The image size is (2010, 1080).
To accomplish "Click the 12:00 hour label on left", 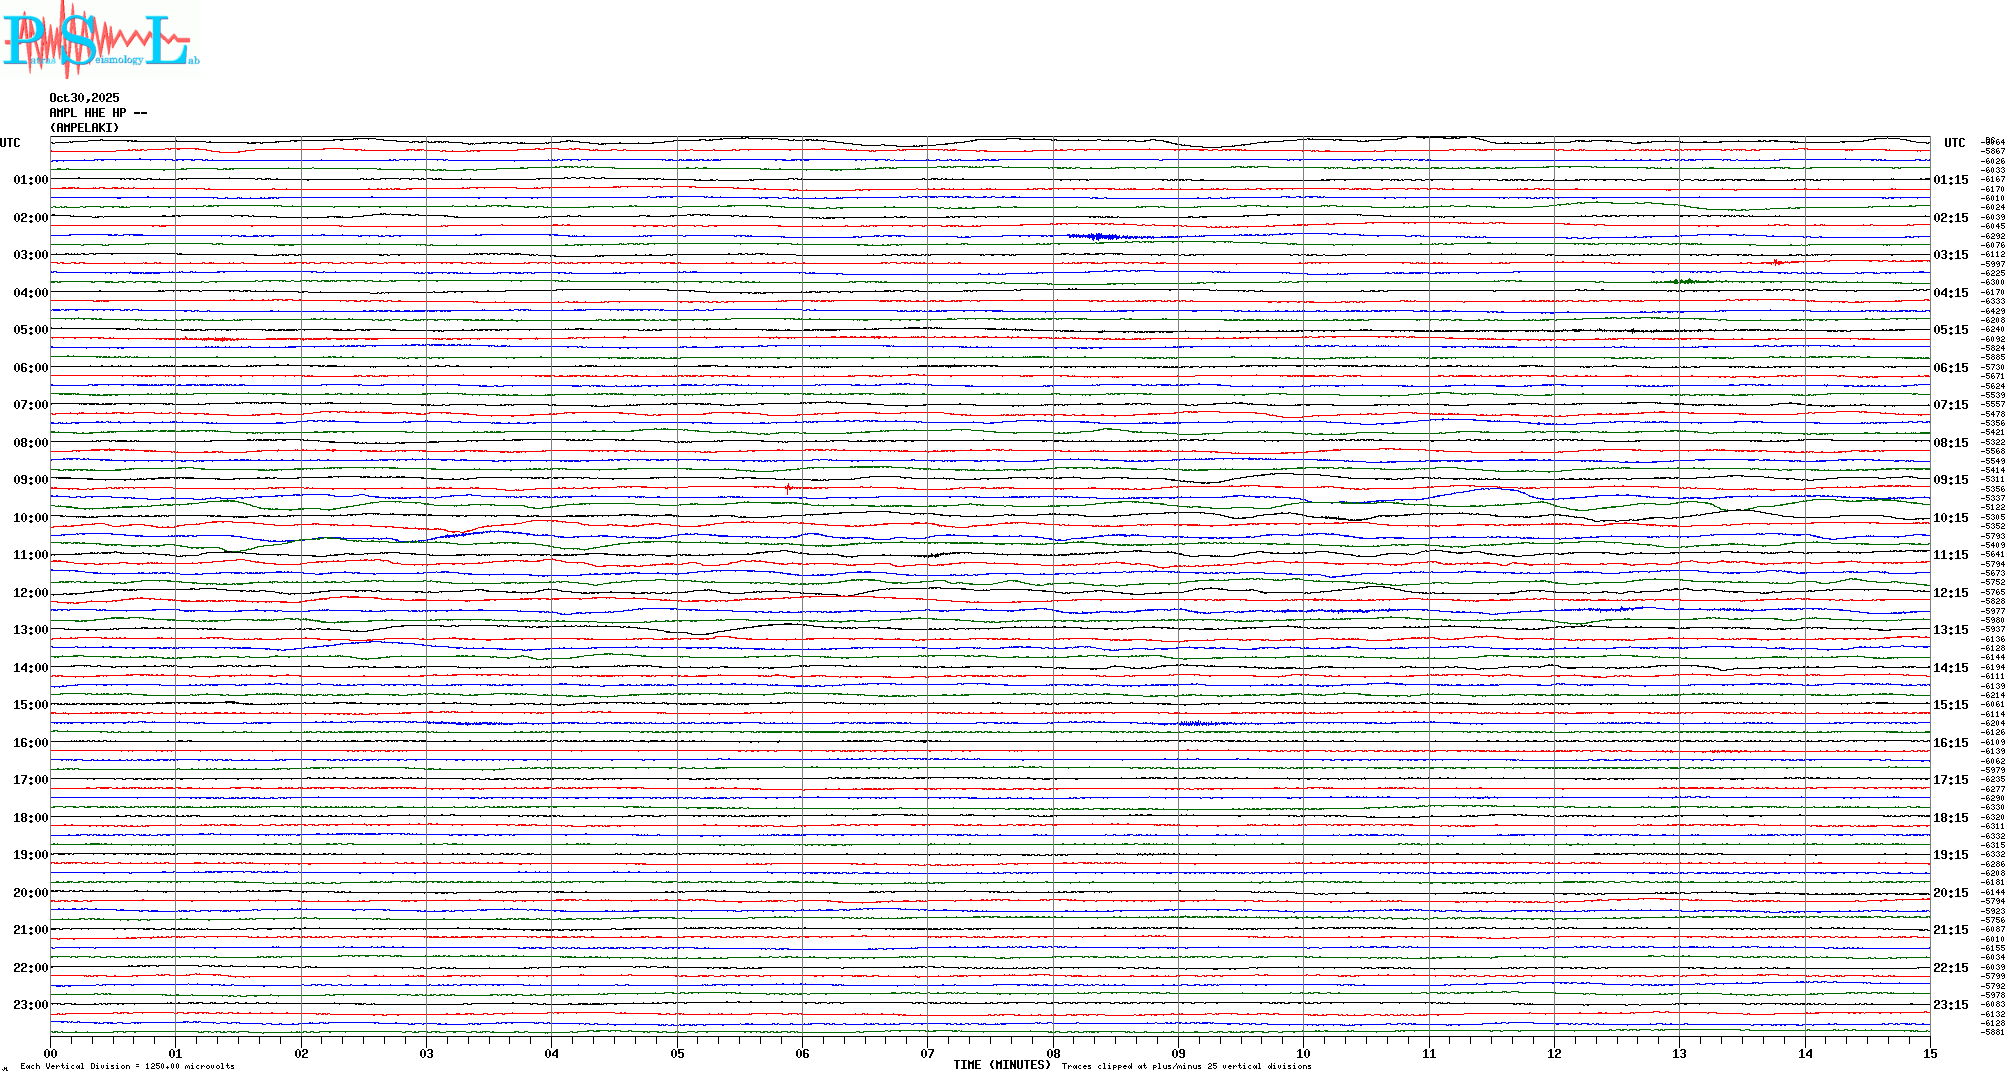I will [30, 593].
